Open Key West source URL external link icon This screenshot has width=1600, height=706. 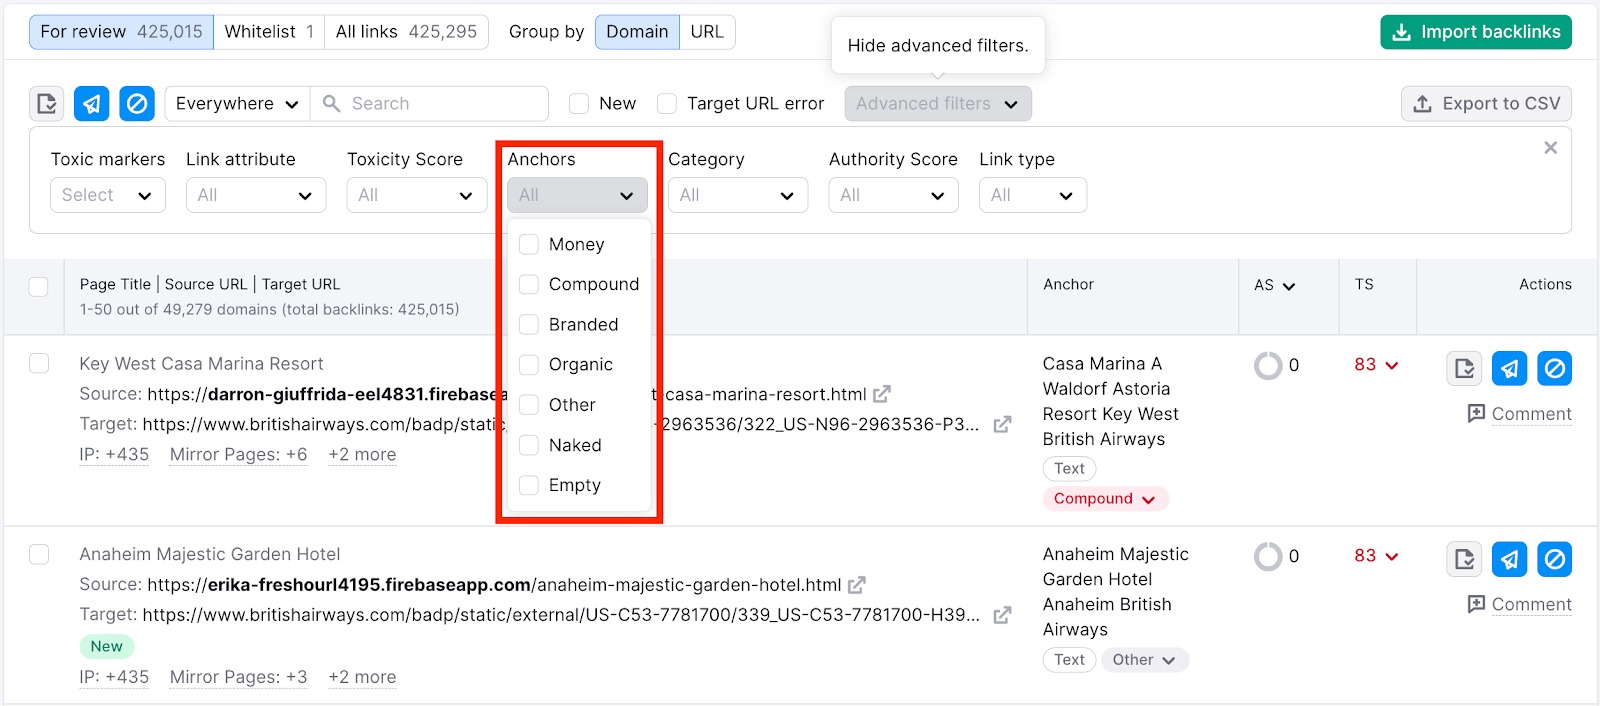[x=881, y=395]
